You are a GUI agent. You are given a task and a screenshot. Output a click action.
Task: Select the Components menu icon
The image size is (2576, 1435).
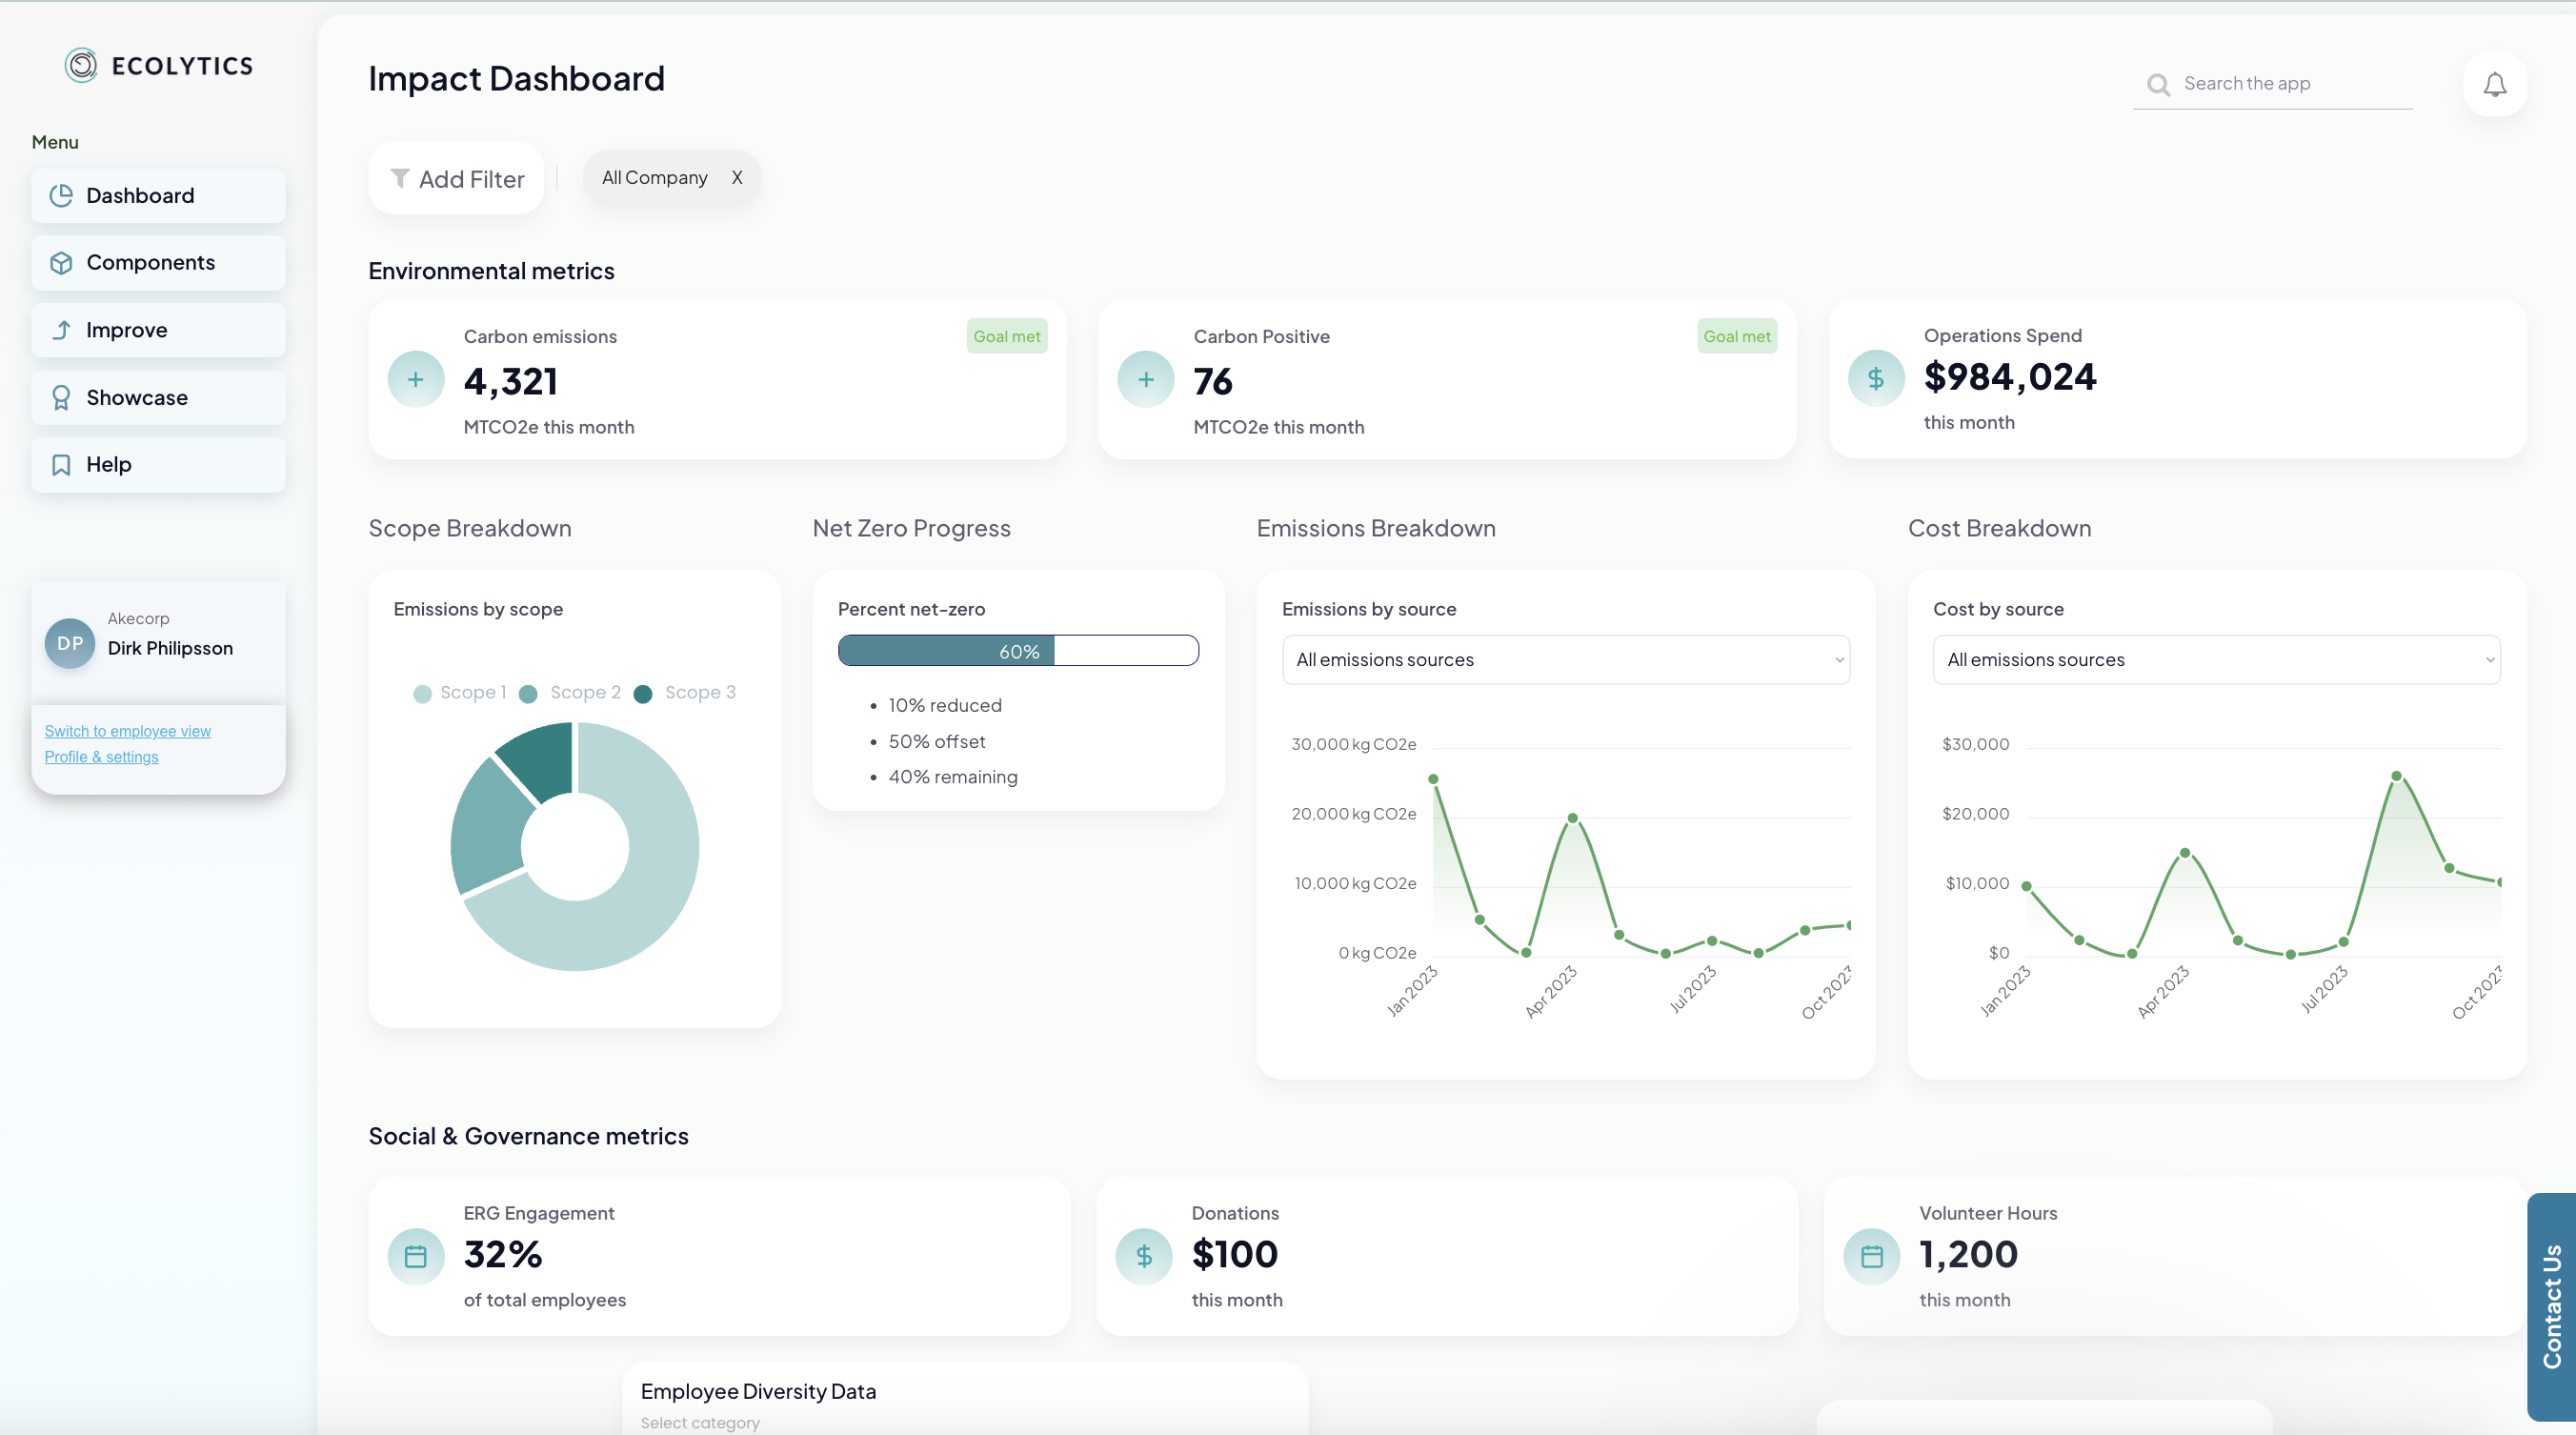pos(61,262)
